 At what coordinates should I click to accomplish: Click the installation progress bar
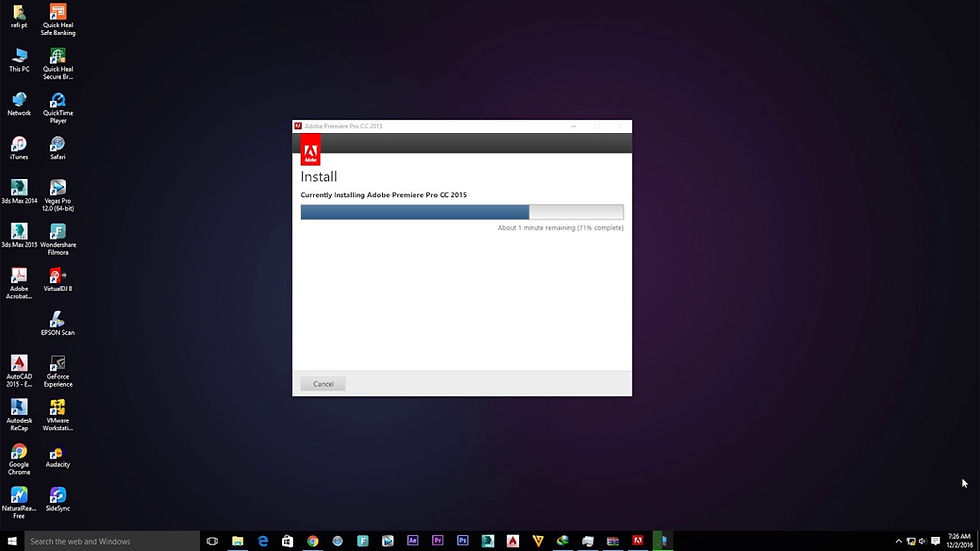tap(462, 212)
